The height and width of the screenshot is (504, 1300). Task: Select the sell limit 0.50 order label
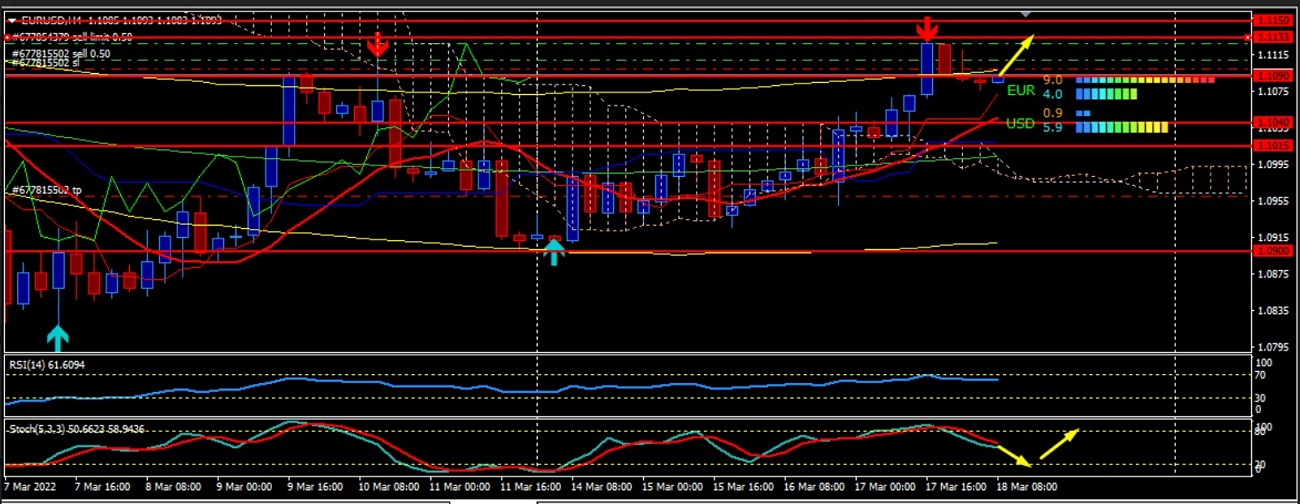[x=72, y=37]
